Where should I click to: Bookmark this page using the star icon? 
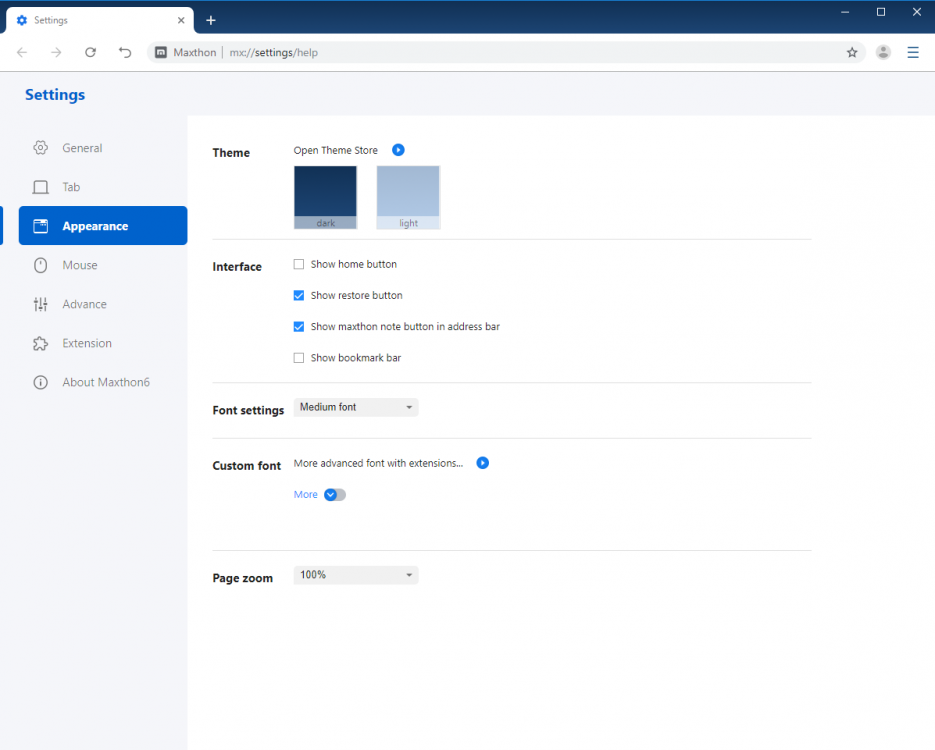[852, 52]
